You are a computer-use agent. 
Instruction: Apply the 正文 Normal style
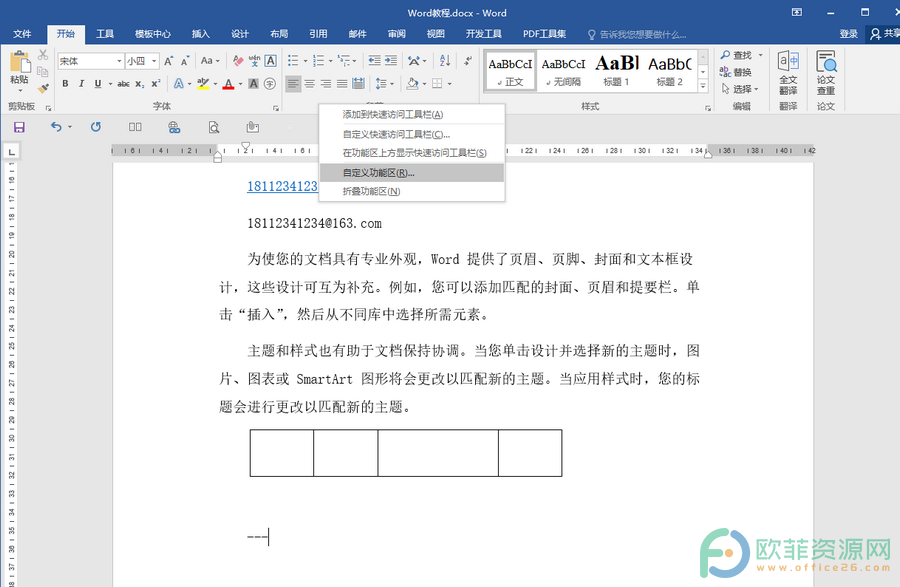click(510, 71)
